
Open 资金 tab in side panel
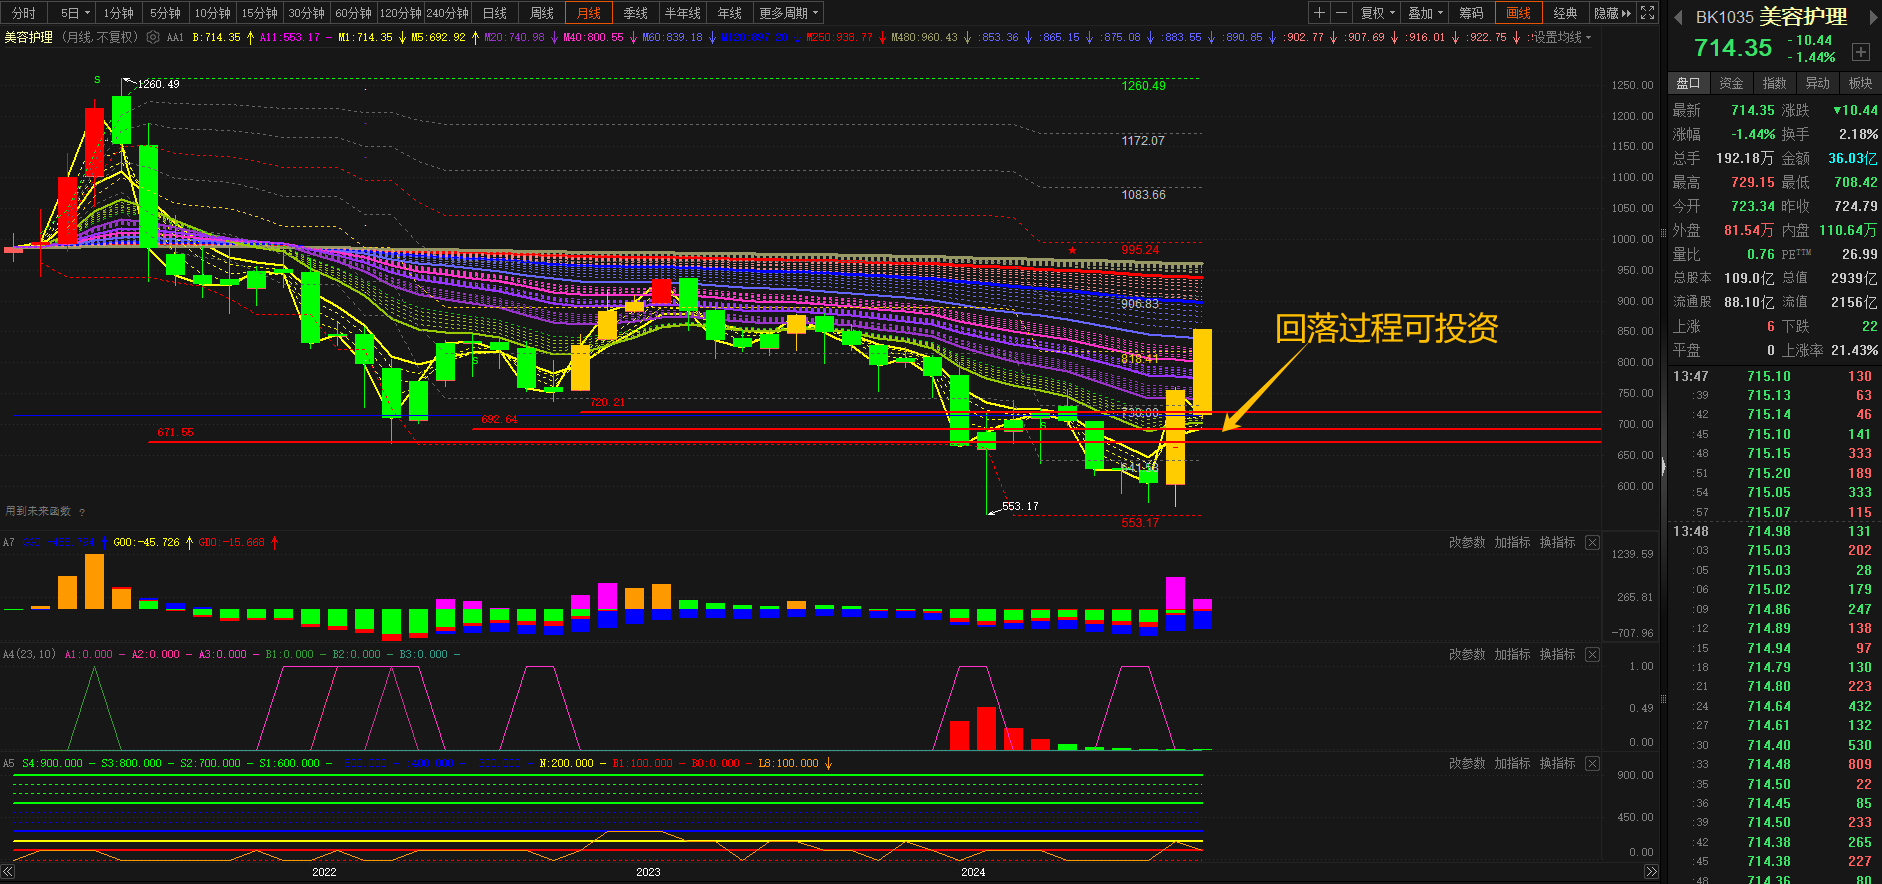[x=1731, y=83]
